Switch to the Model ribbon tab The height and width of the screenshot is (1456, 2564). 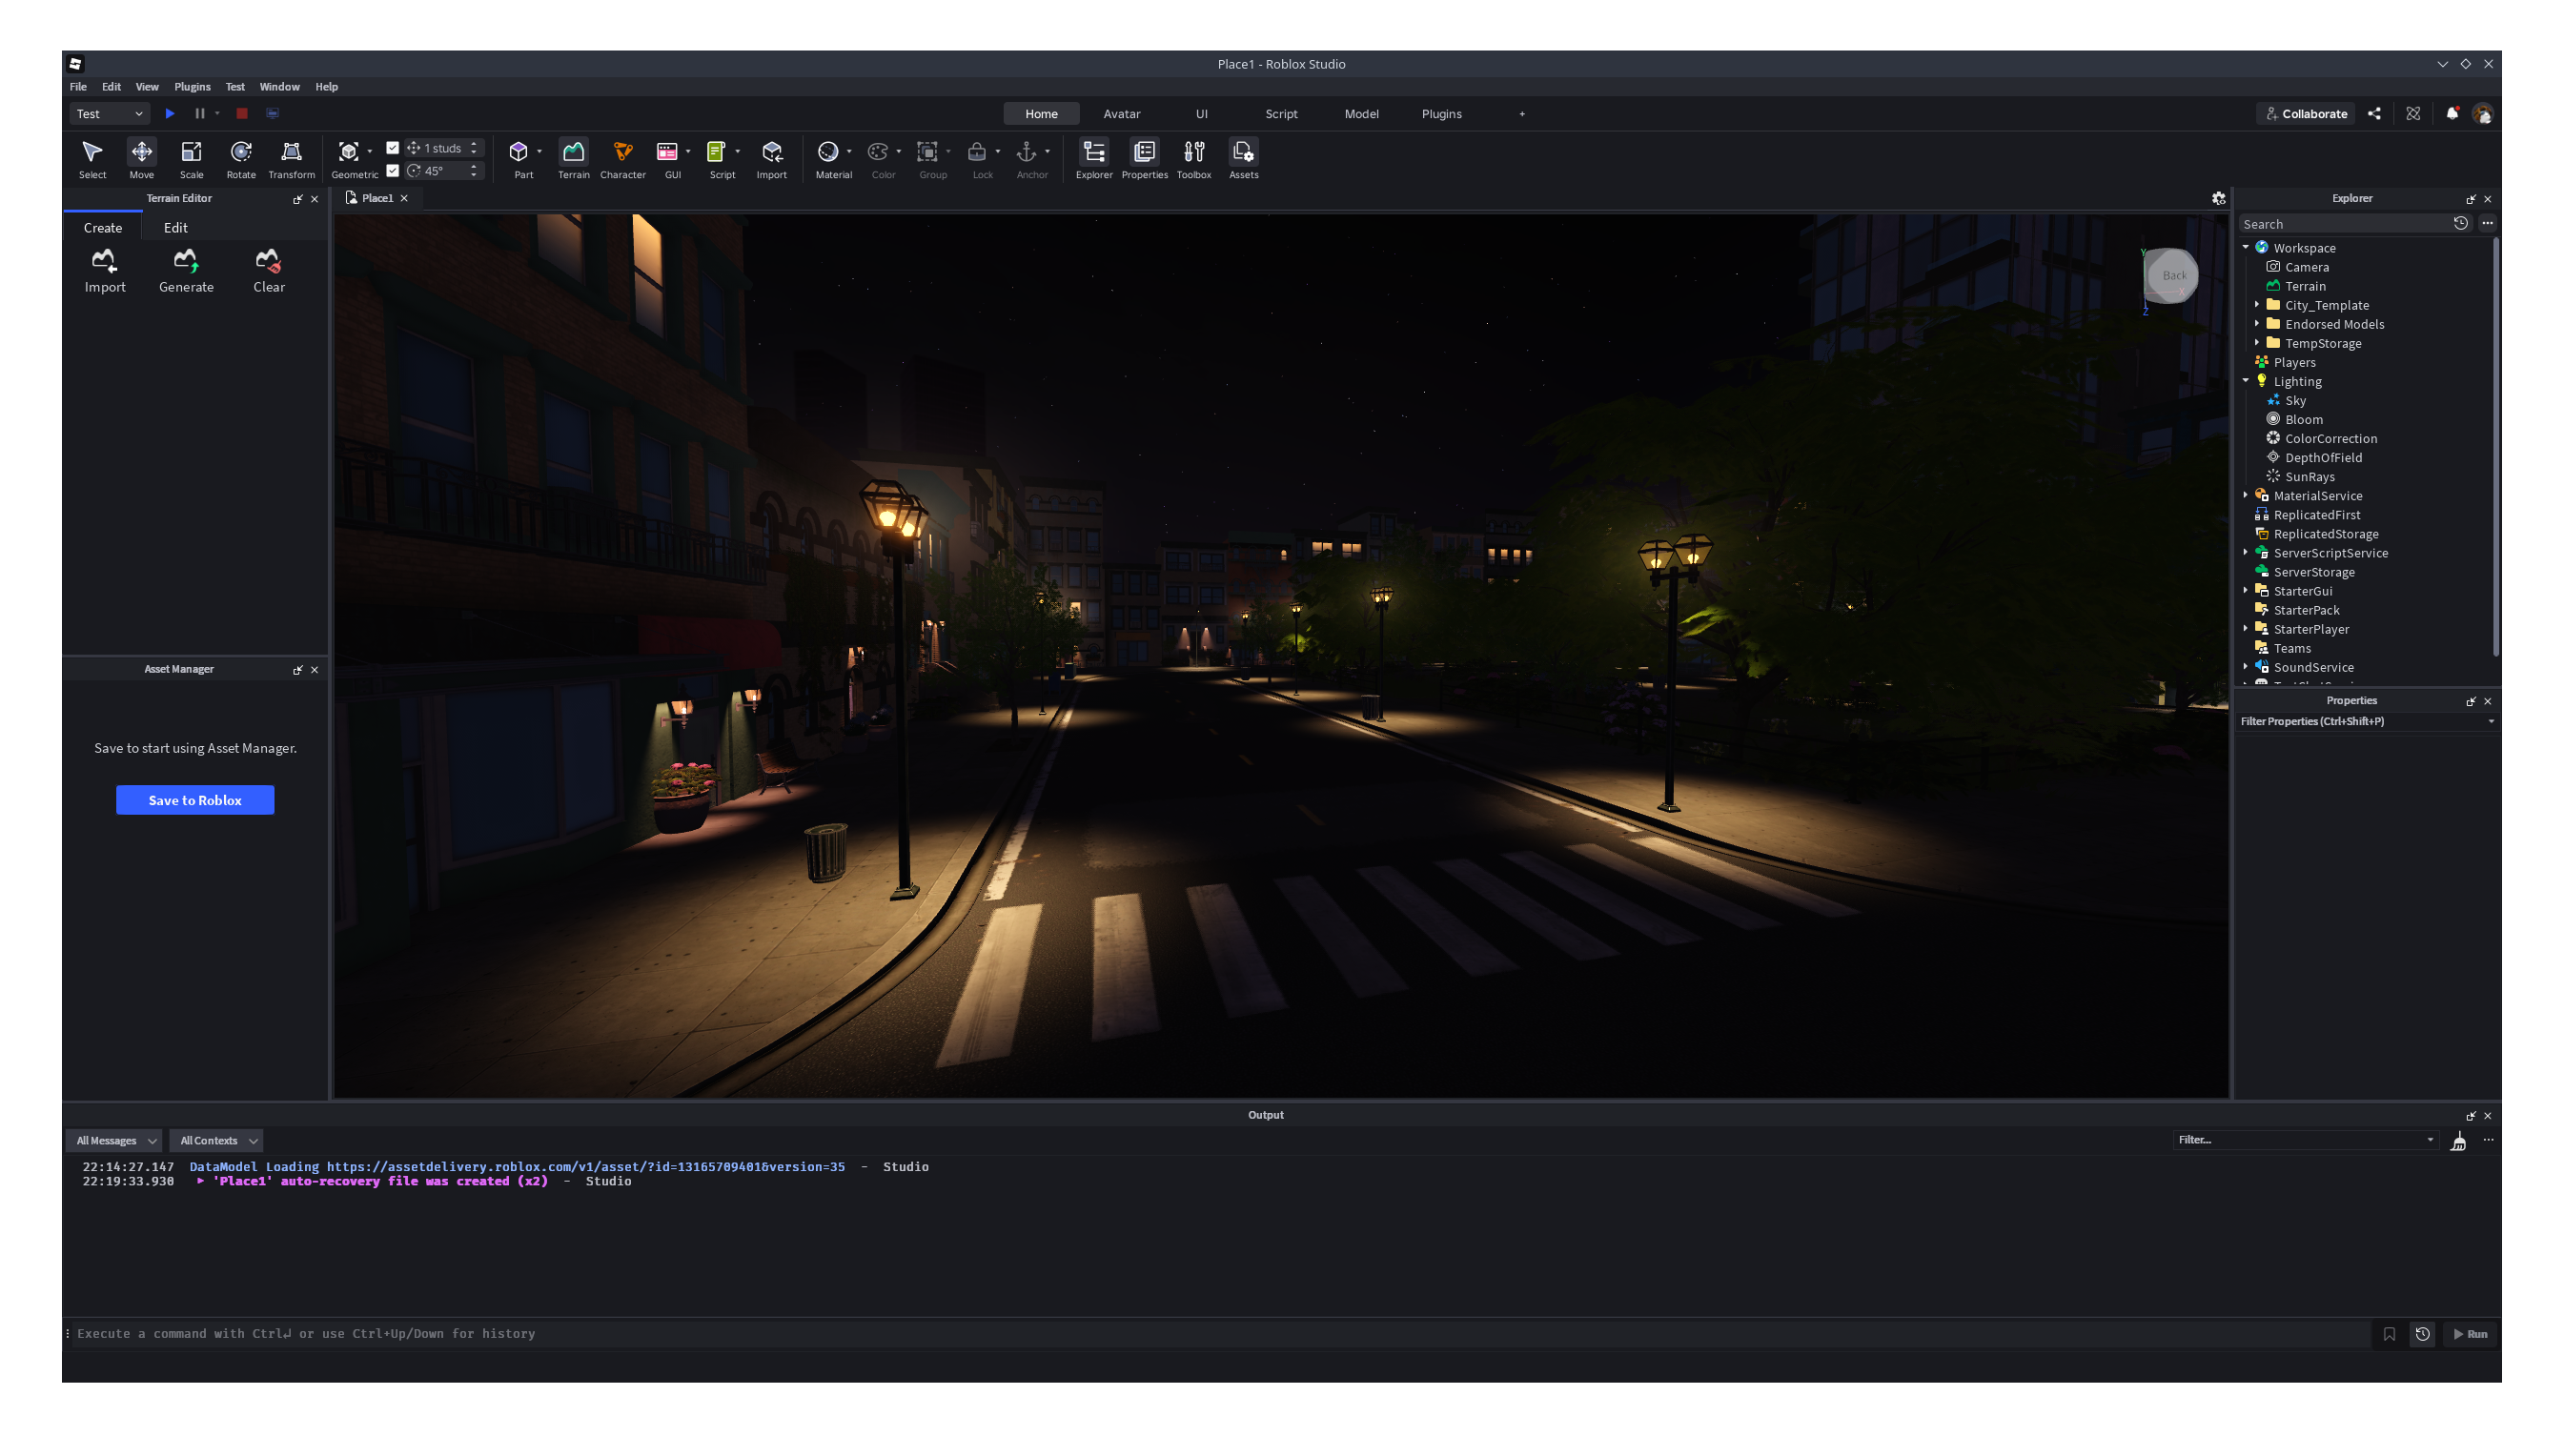[1361, 114]
